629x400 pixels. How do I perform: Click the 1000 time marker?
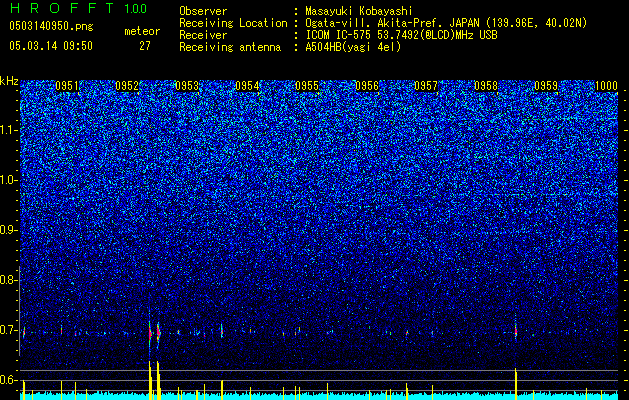click(x=606, y=86)
